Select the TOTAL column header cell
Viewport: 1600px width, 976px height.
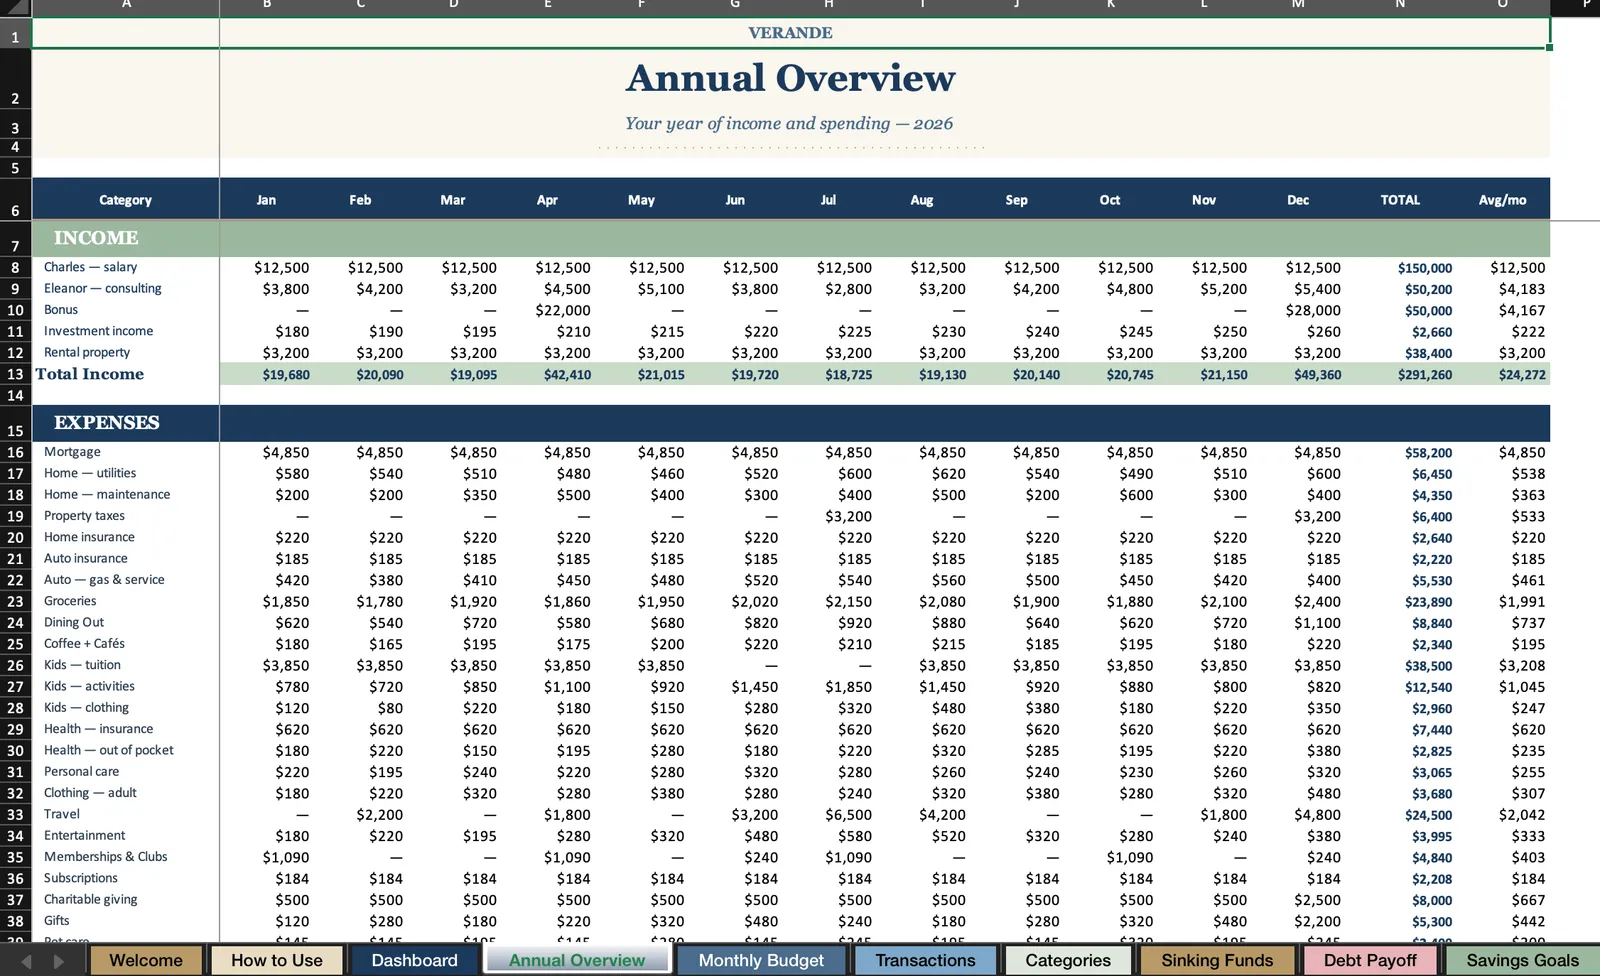[x=1400, y=199]
